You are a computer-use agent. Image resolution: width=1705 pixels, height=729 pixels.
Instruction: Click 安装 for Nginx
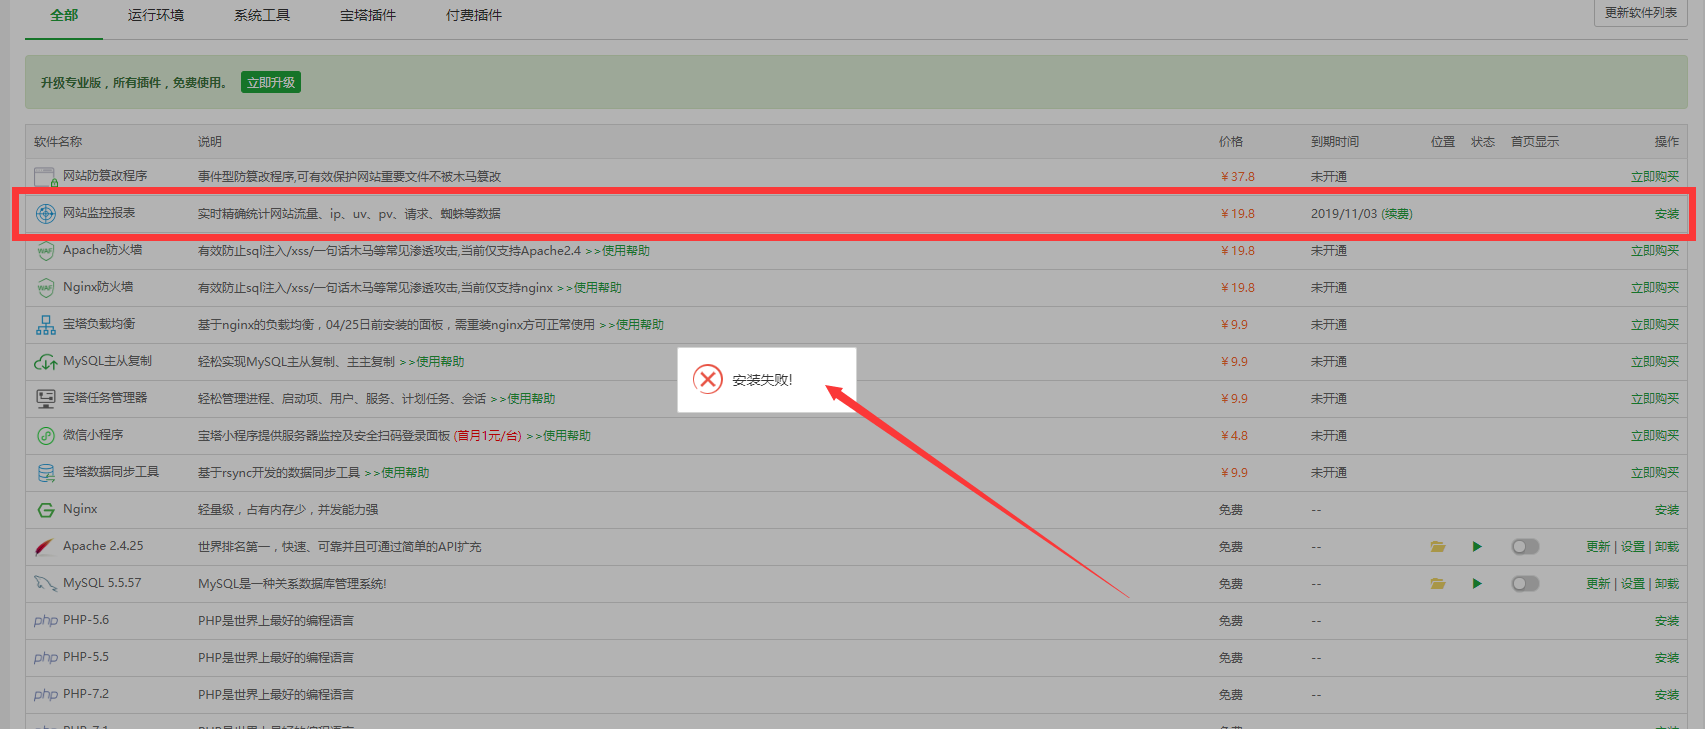coord(1667,510)
